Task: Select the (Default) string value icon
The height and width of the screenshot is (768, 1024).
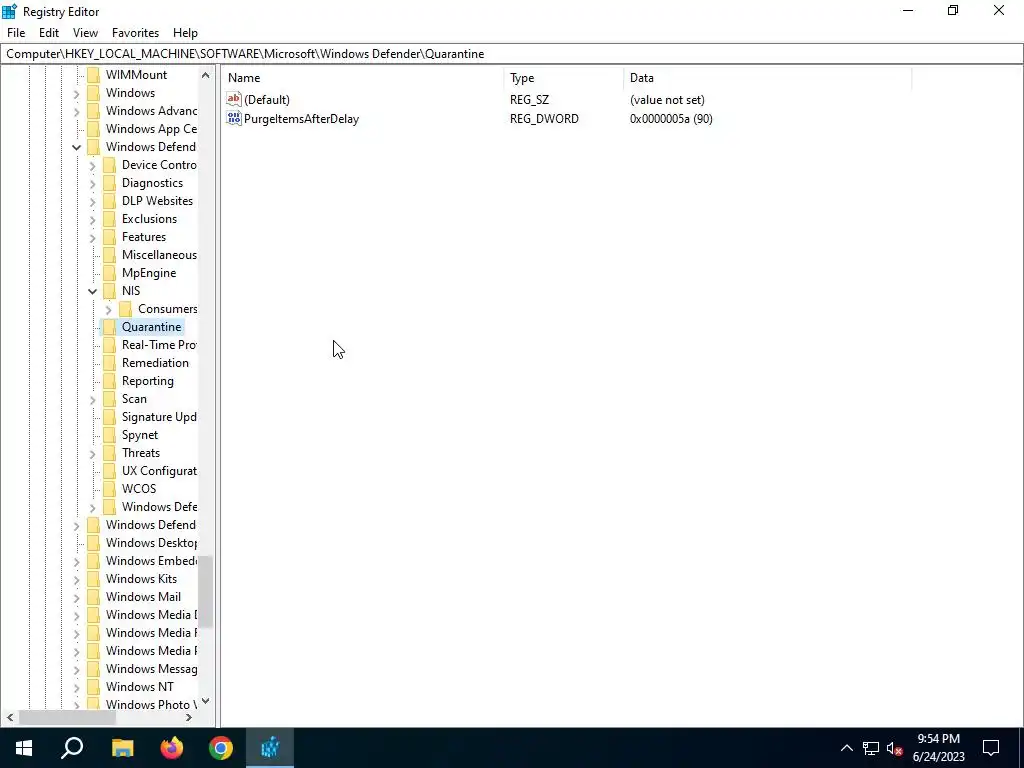Action: click(x=234, y=99)
